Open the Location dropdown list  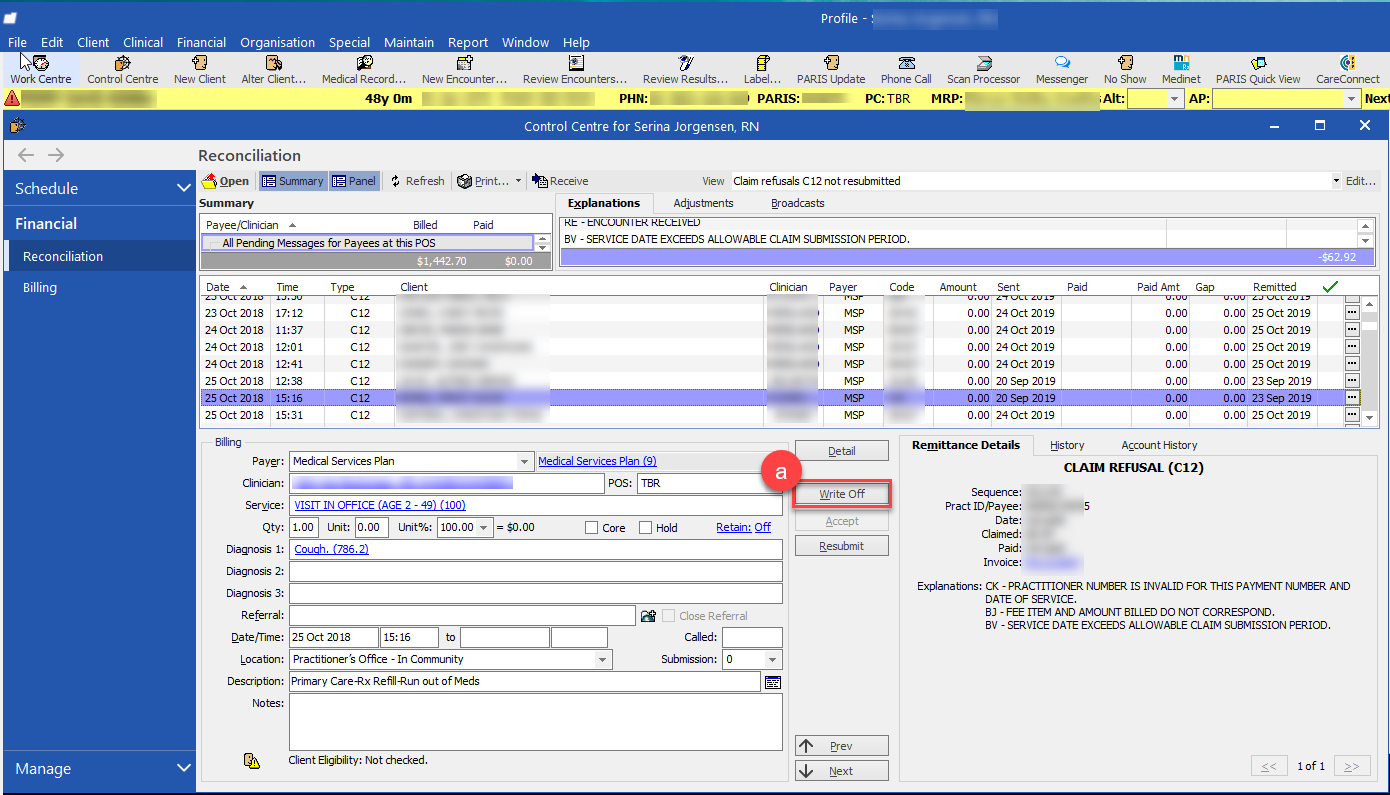click(x=602, y=660)
